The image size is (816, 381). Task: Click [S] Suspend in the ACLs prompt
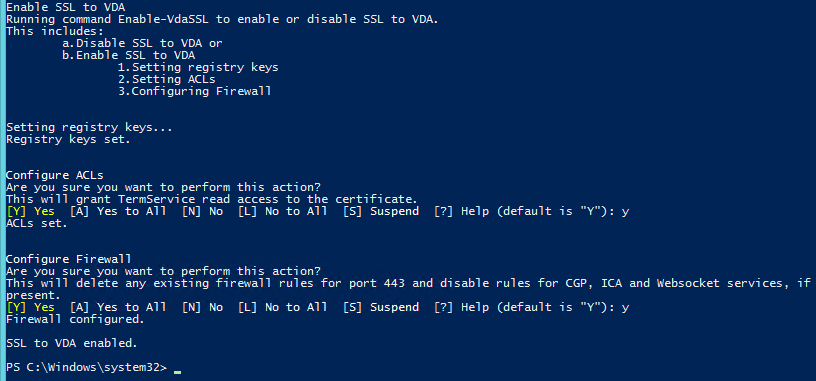pyautogui.click(x=381, y=211)
